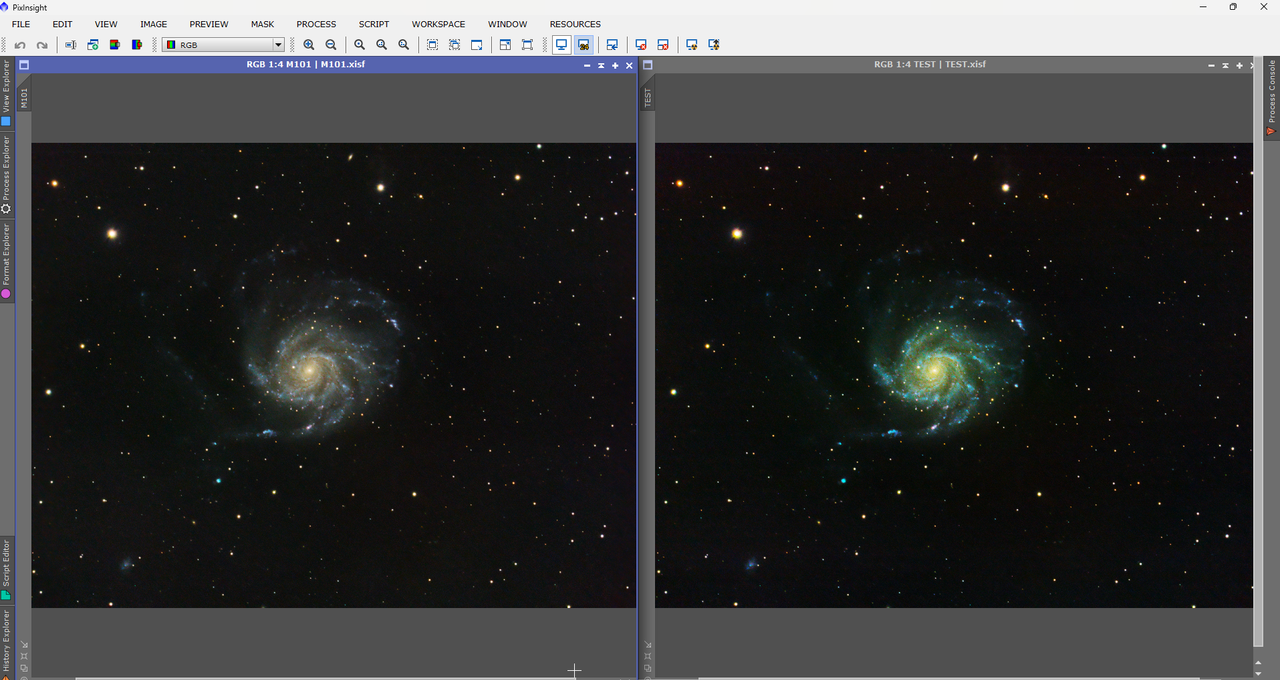Toggle the highlighted binoculars toolbar button

[x=583, y=45]
